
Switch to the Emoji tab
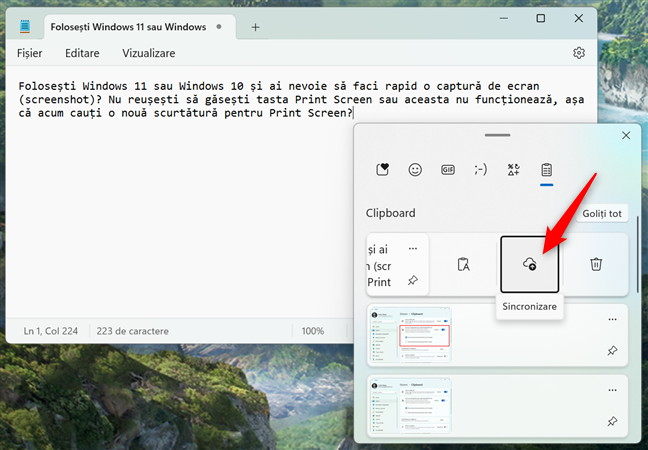click(415, 169)
